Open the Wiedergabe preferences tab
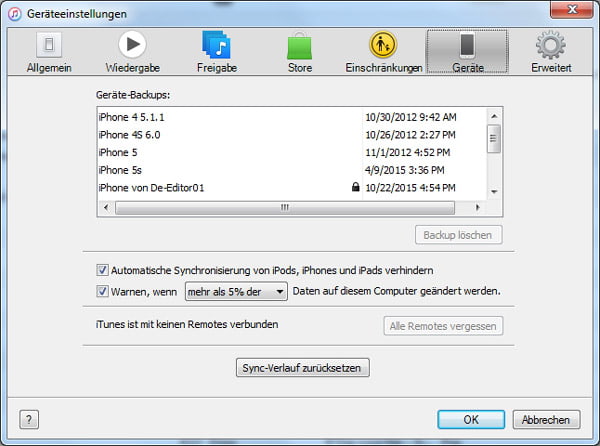Viewport: 600px width, 446px height. click(132, 52)
